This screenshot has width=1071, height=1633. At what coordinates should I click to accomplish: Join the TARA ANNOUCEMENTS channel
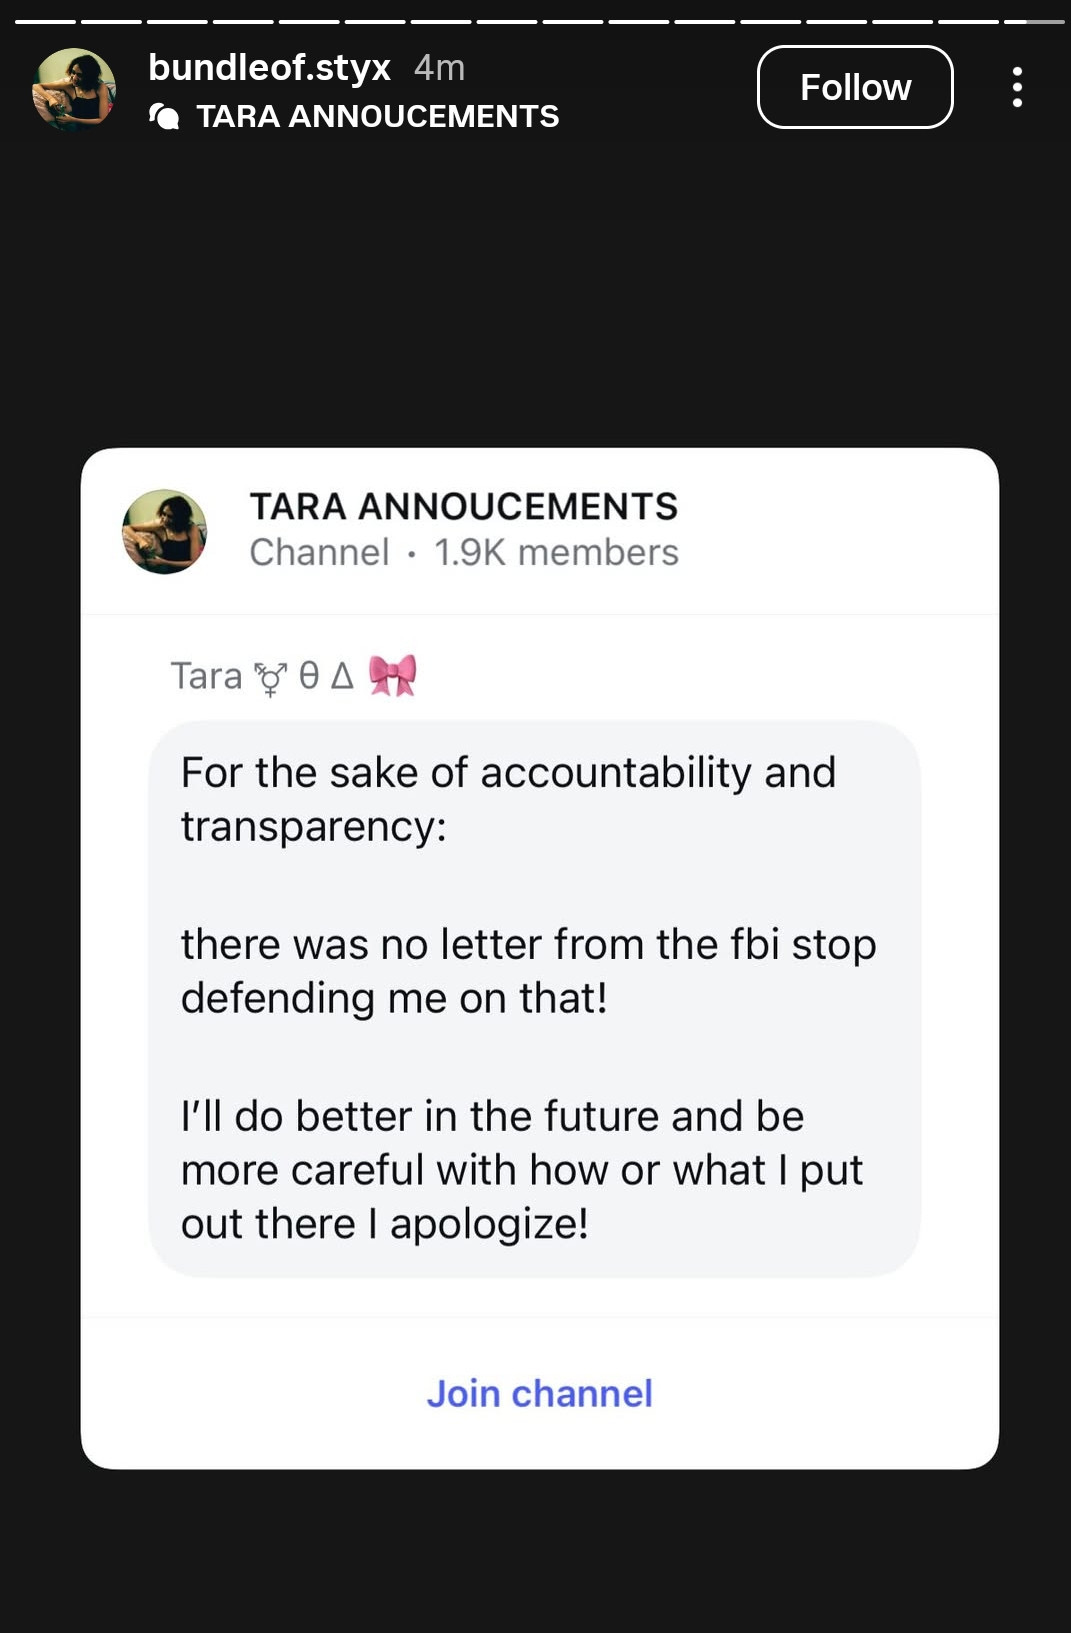(x=539, y=1393)
